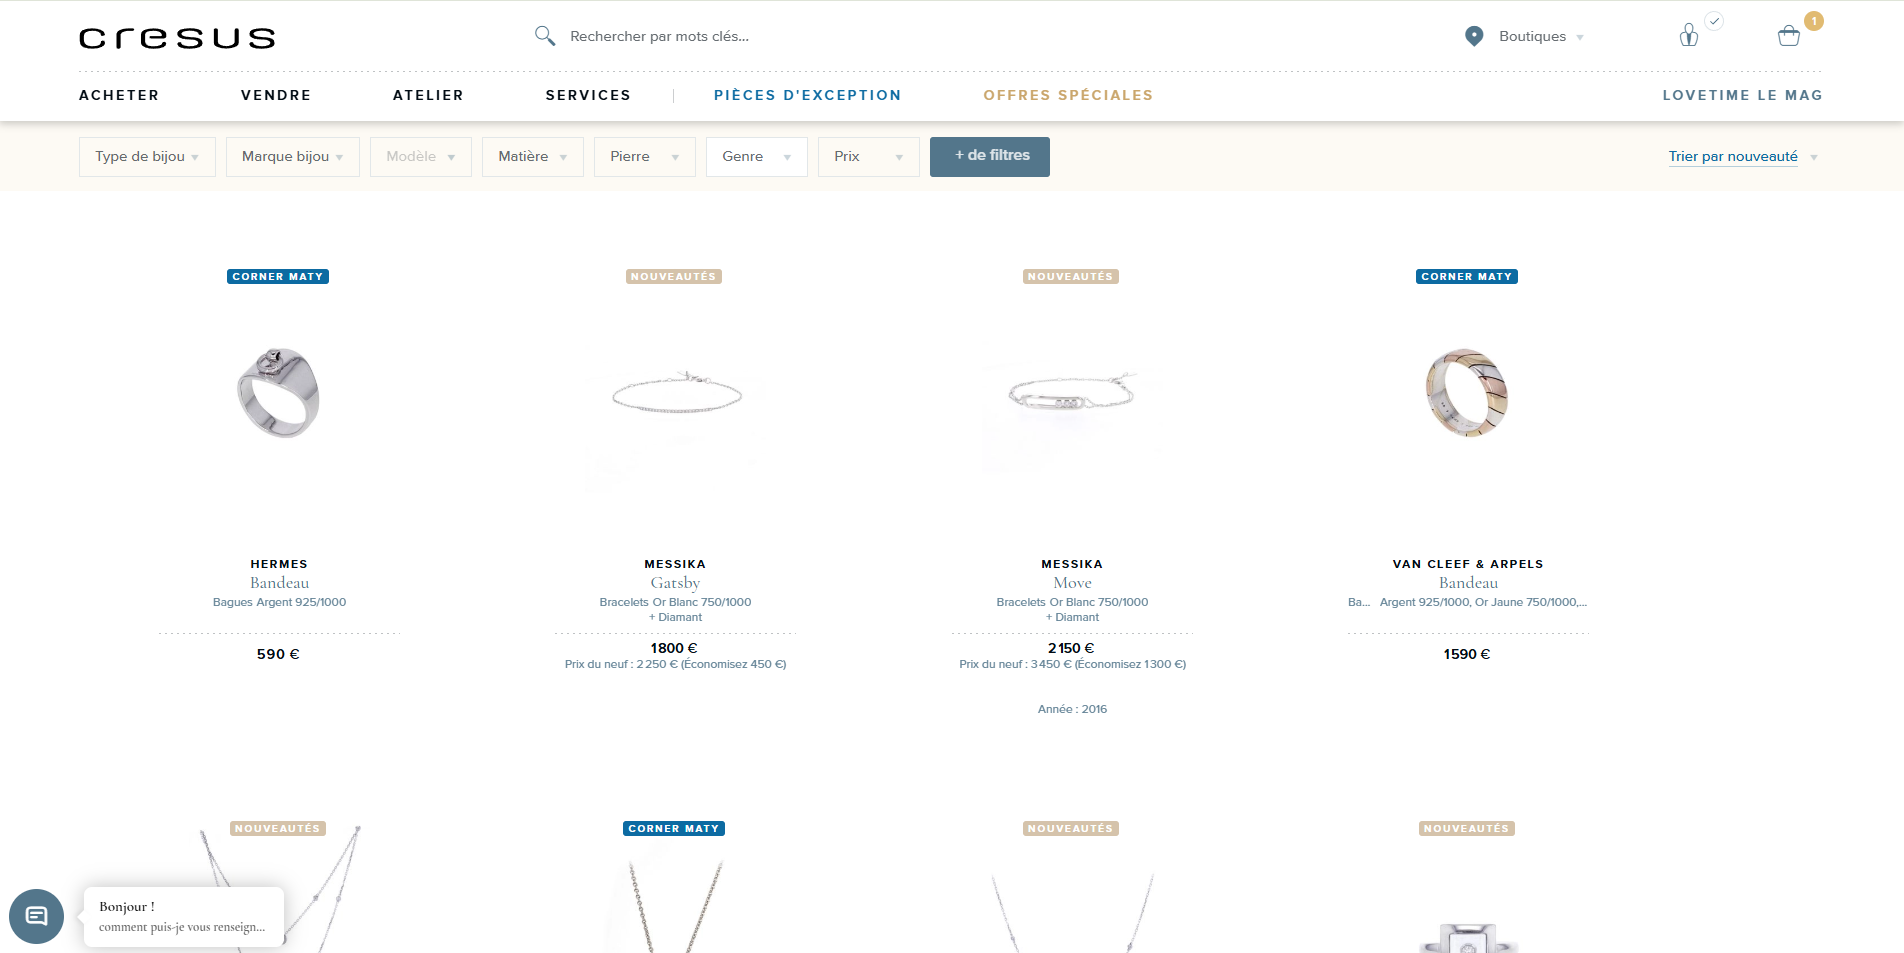Open the Marque bijou filter

(293, 157)
